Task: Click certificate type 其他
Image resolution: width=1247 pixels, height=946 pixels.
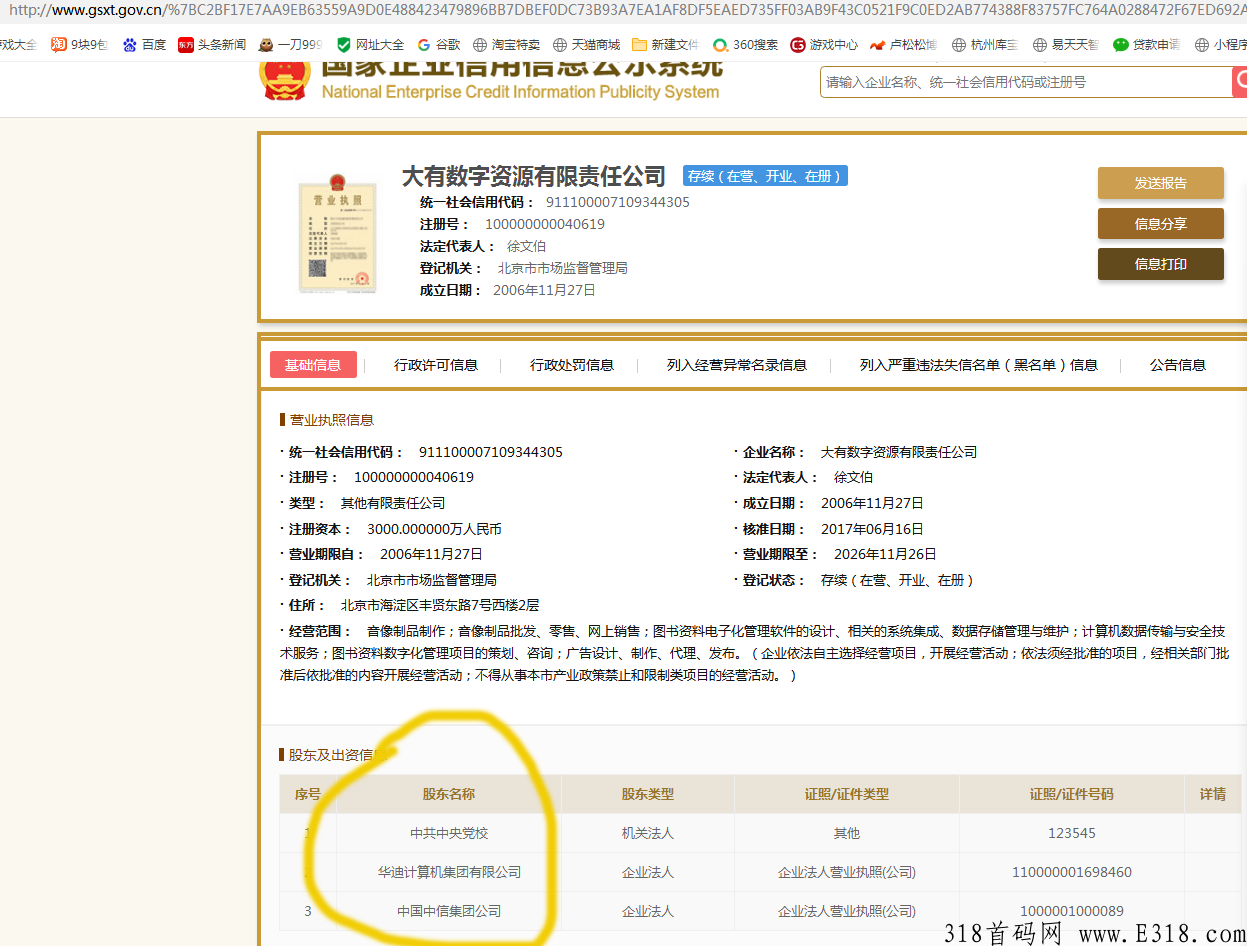Action: (x=847, y=833)
